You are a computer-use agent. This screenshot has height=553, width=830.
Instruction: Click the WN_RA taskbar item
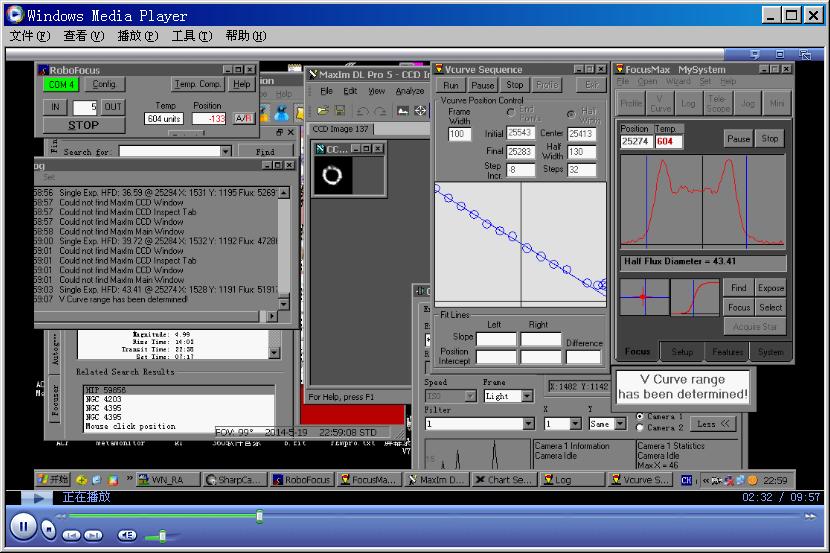coord(168,479)
